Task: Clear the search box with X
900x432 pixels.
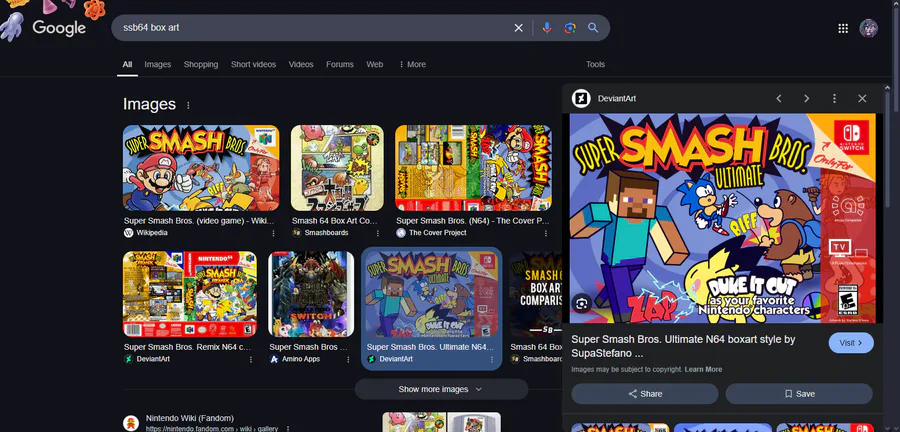Action: (518, 28)
